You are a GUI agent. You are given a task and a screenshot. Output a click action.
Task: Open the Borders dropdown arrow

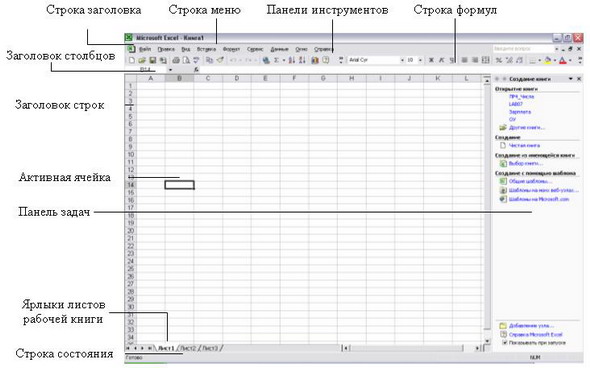(x=539, y=60)
